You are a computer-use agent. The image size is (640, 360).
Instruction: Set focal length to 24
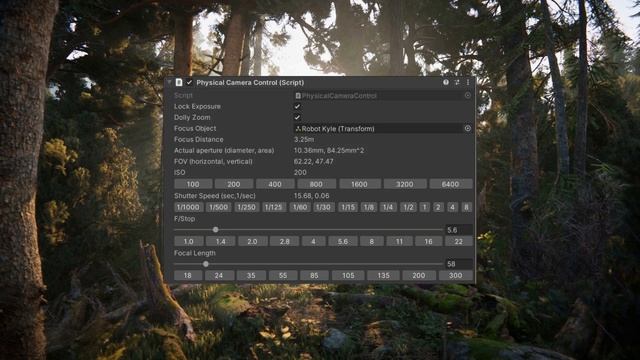[x=219, y=276]
